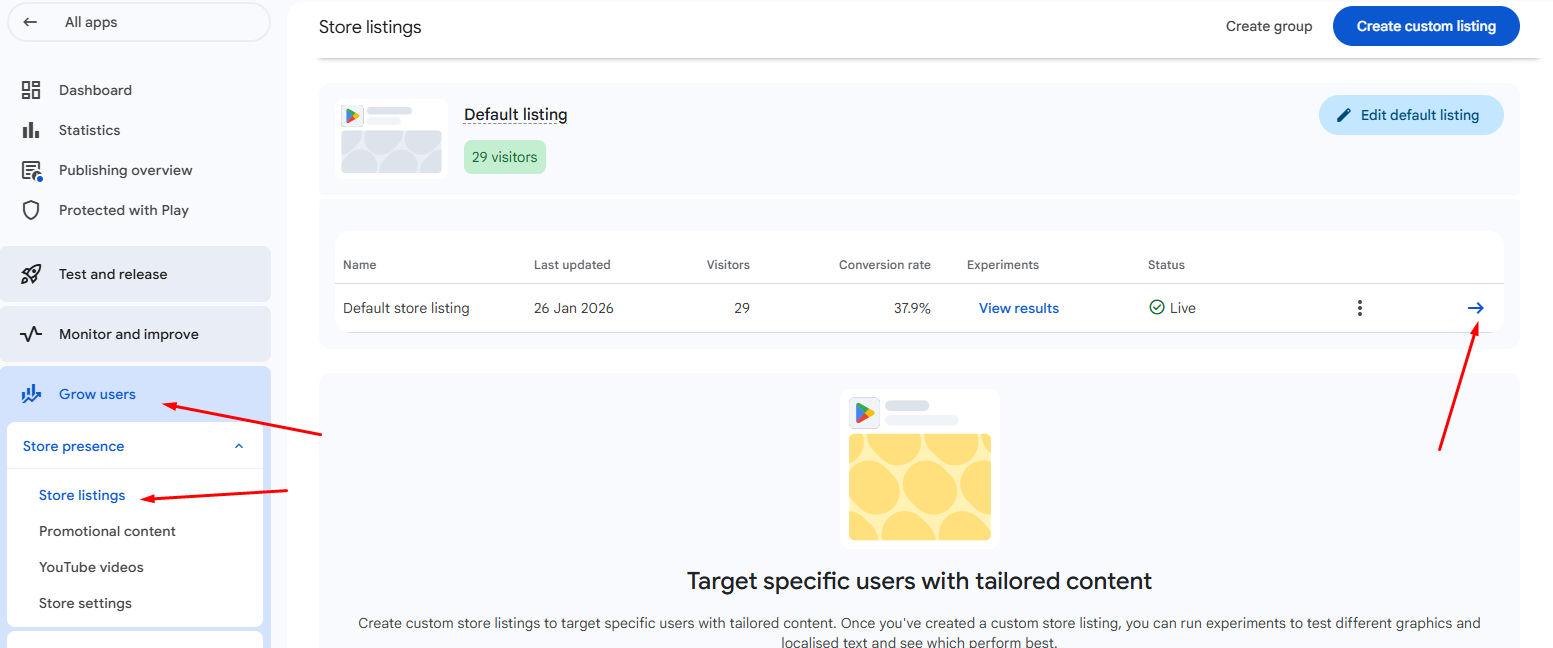Open Dashboard in the sidebar
Image resolution: width=1553 pixels, height=648 pixels.
(x=95, y=90)
